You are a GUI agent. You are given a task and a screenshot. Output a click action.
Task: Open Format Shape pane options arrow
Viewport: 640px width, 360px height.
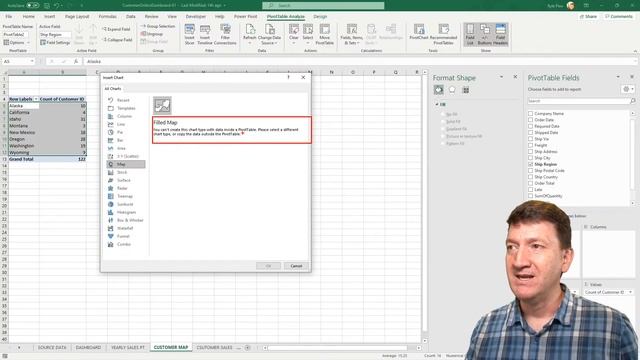(501, 77)
